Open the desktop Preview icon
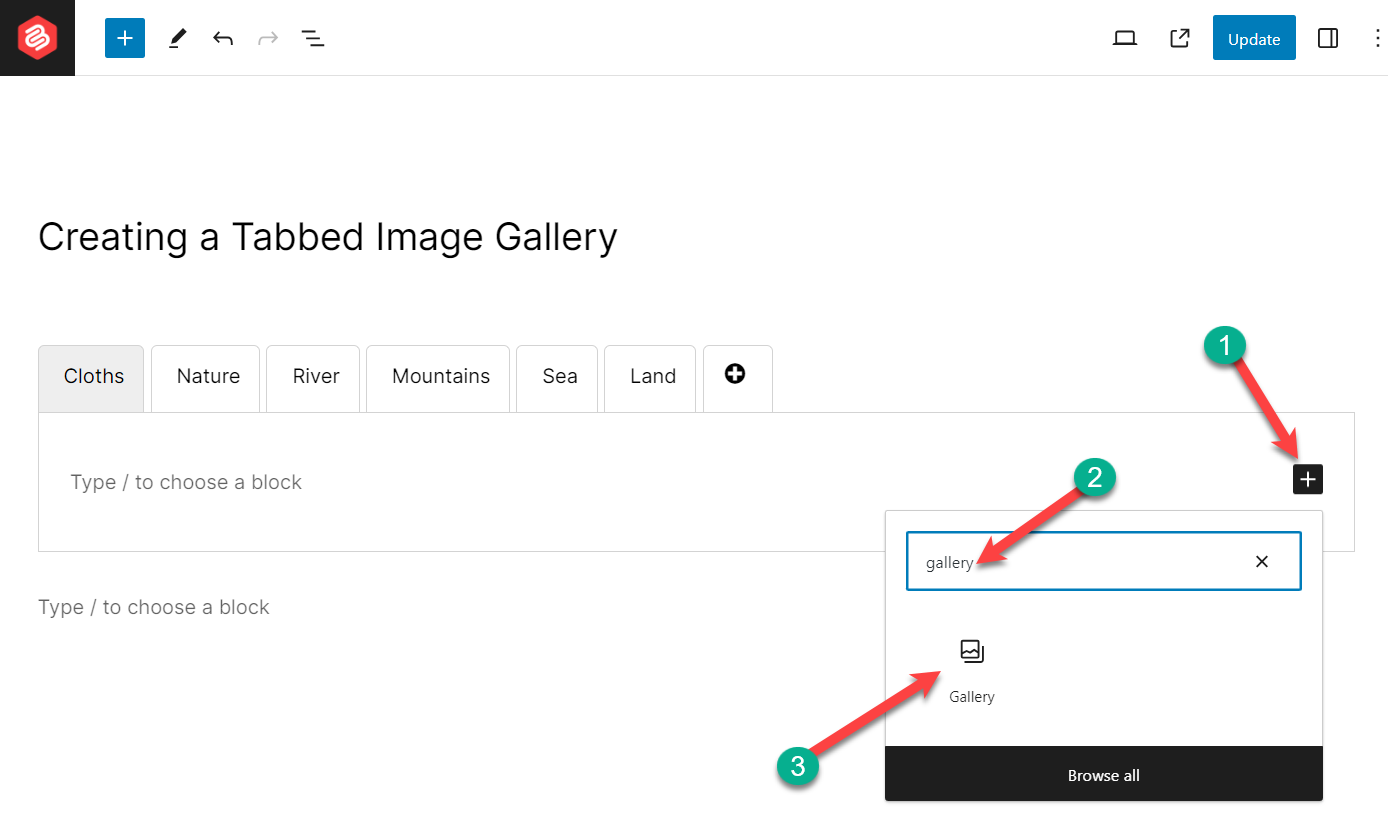 click(1124, 37)
